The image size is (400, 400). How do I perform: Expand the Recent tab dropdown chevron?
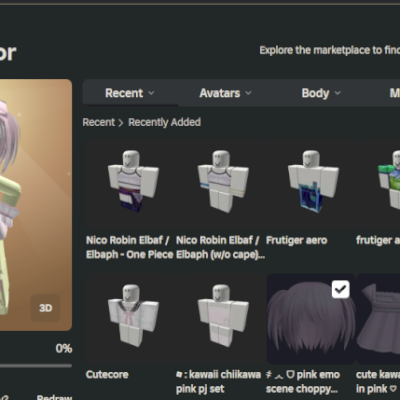point(151,93)
